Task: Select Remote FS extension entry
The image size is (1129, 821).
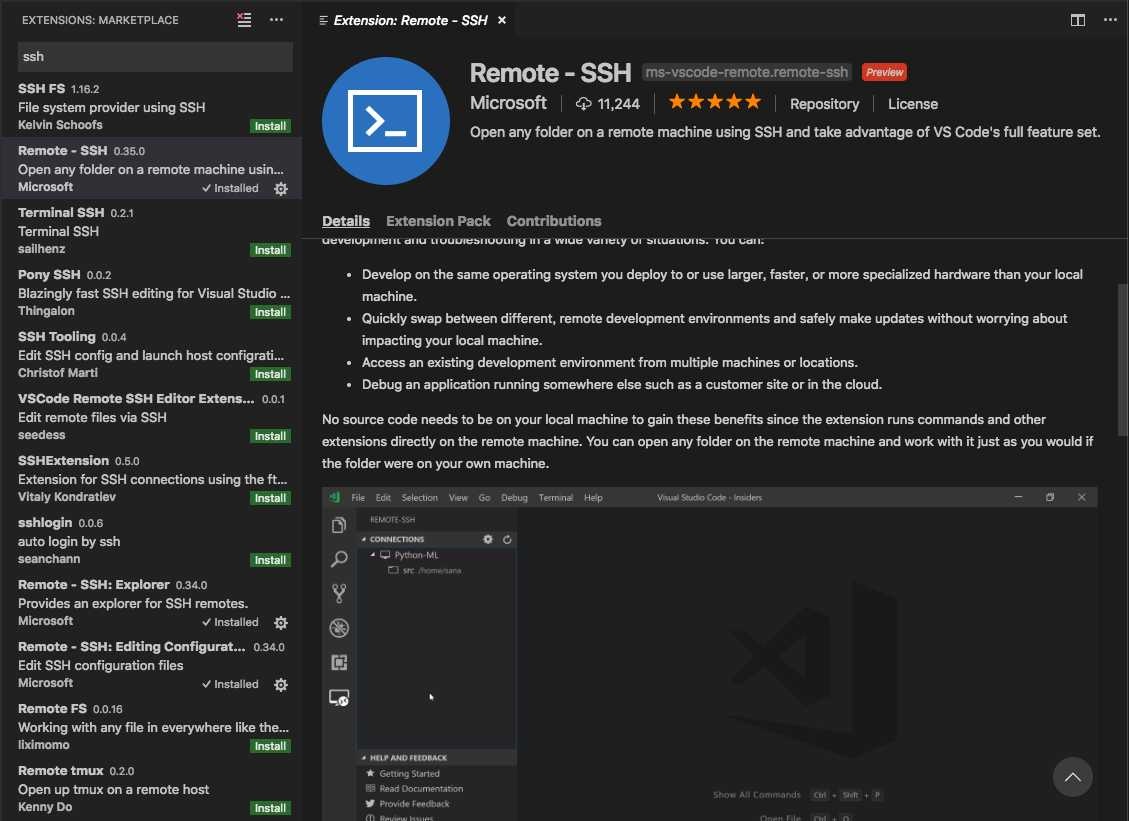Action: coord(151,726)
